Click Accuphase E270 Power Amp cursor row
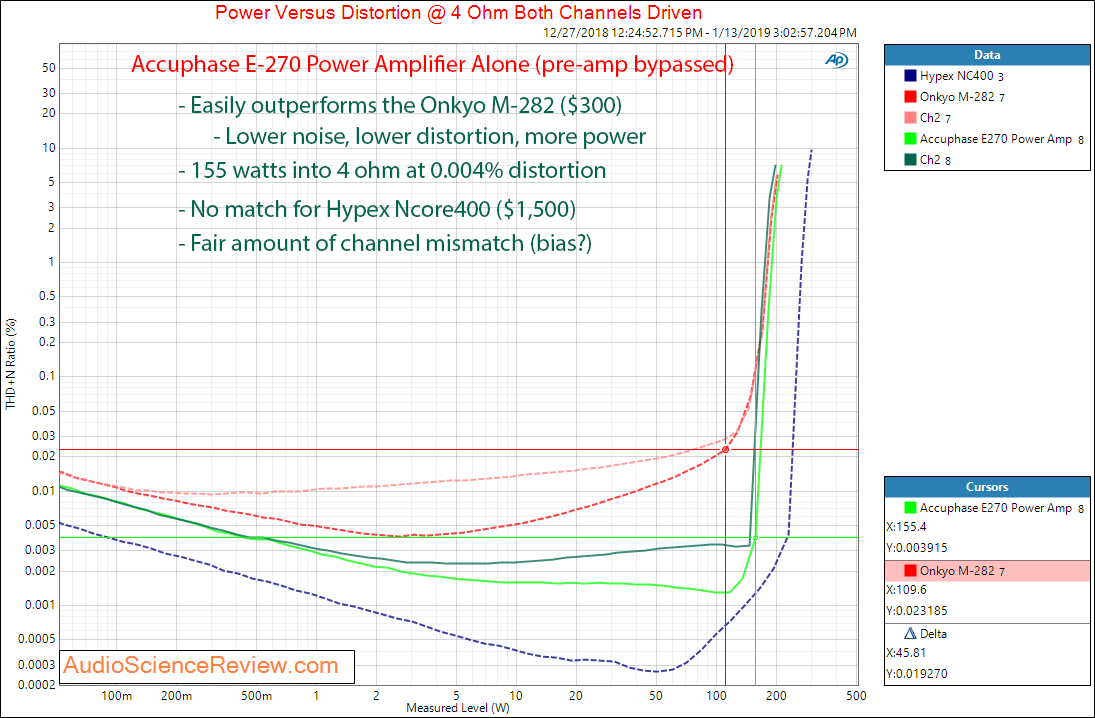1095x718 pixels. (x=987, y=508)
